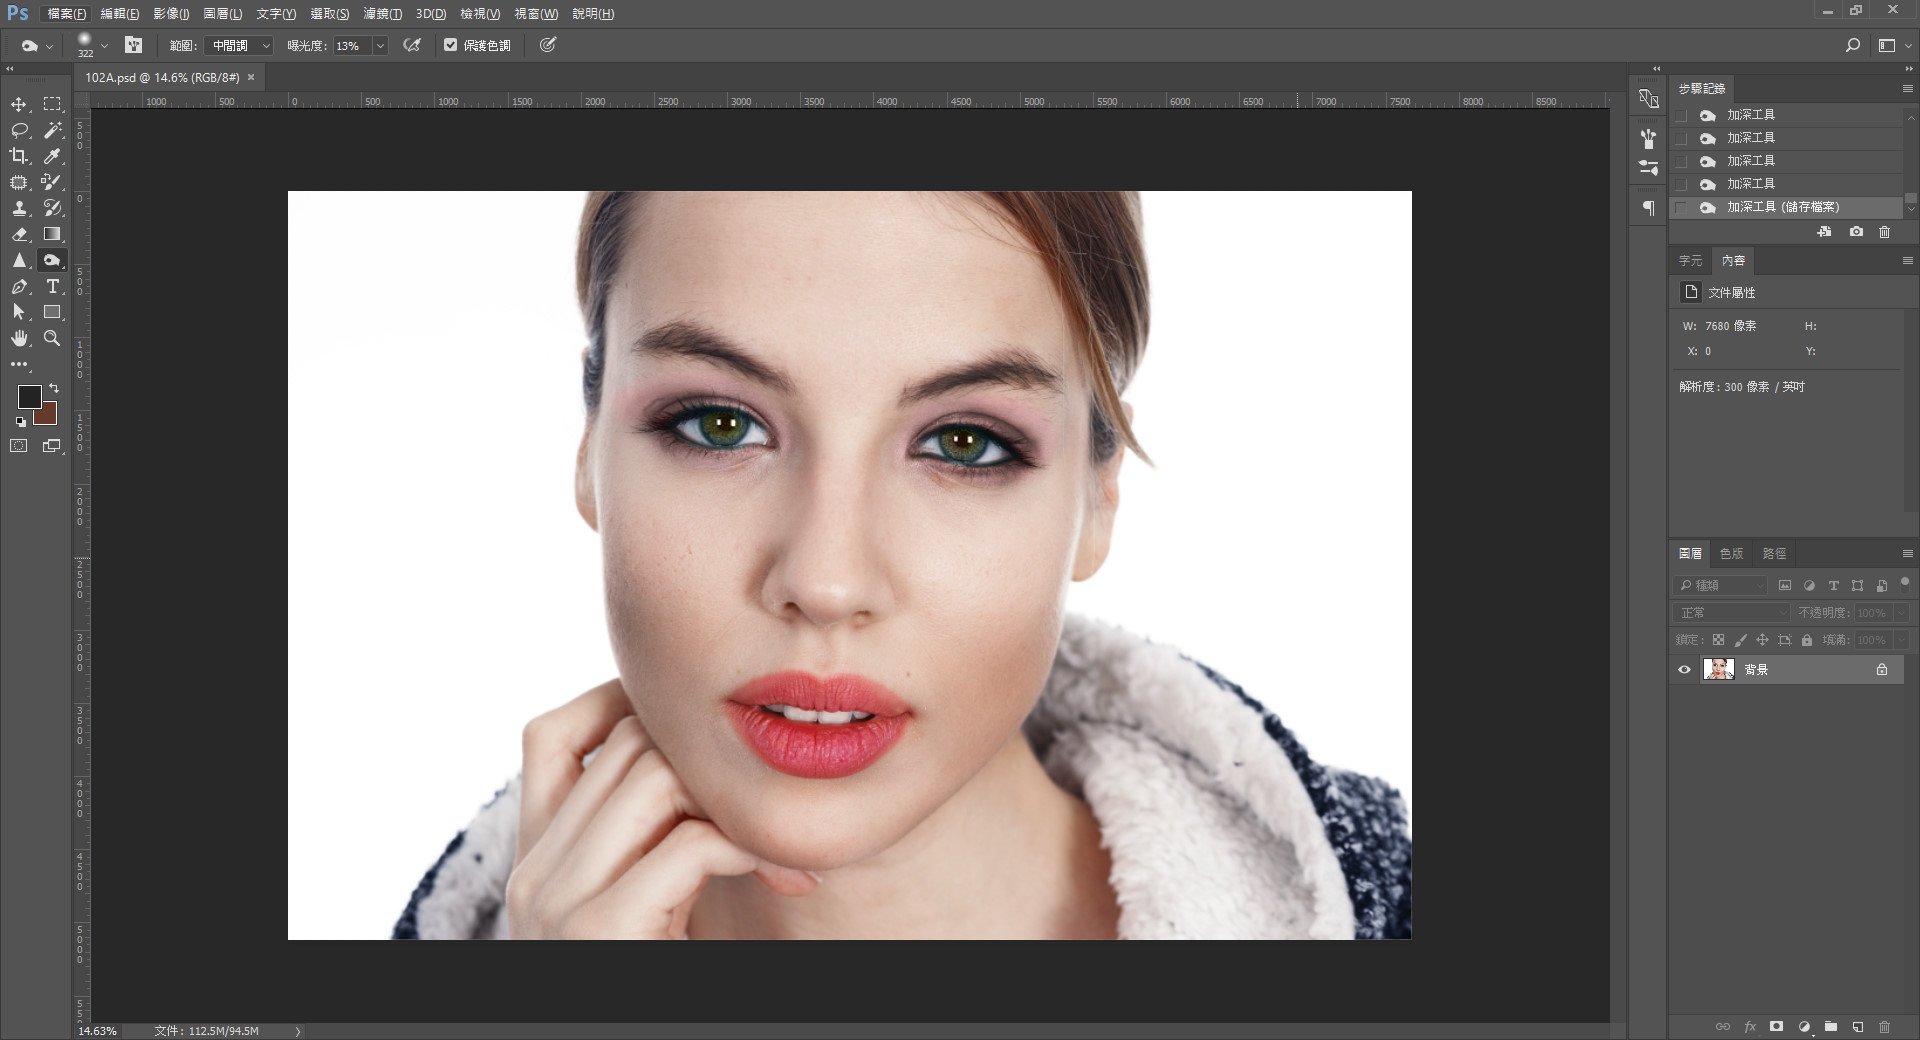Create new document from current state

(x=1825, y=231)
